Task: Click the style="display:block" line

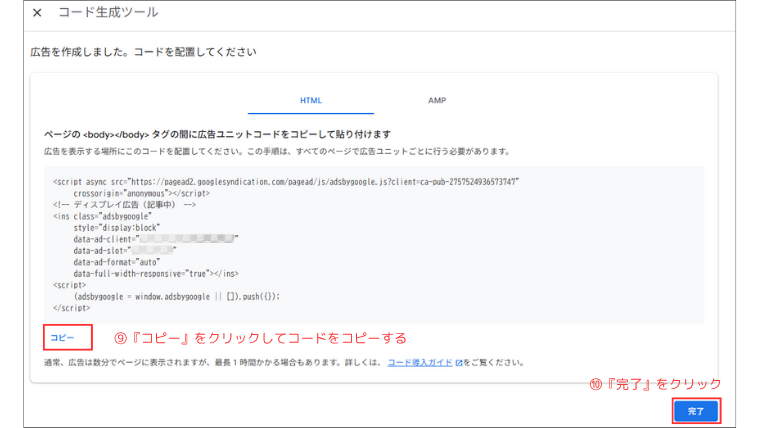Action: 117,228
